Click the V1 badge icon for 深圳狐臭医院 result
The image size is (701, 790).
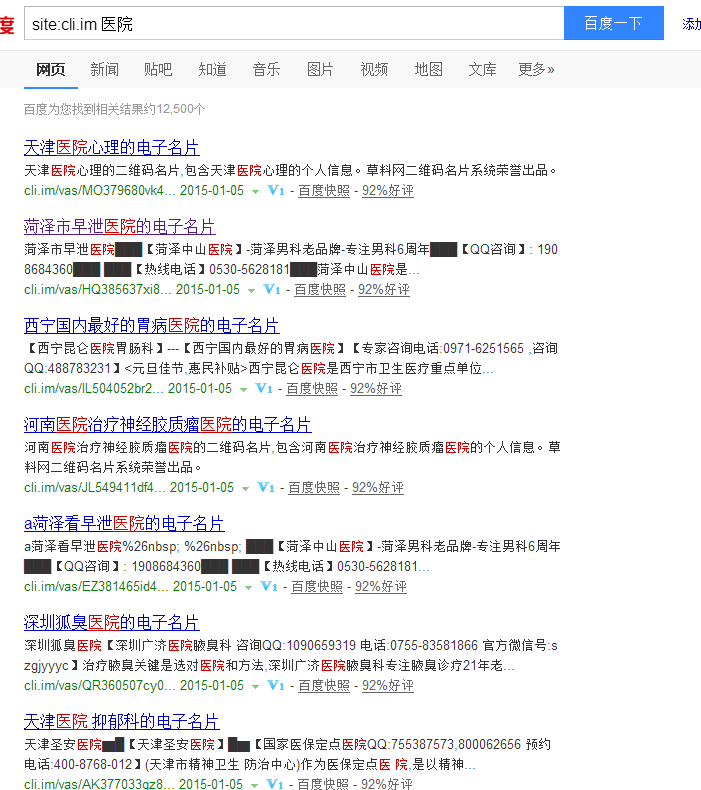[276, 685]
